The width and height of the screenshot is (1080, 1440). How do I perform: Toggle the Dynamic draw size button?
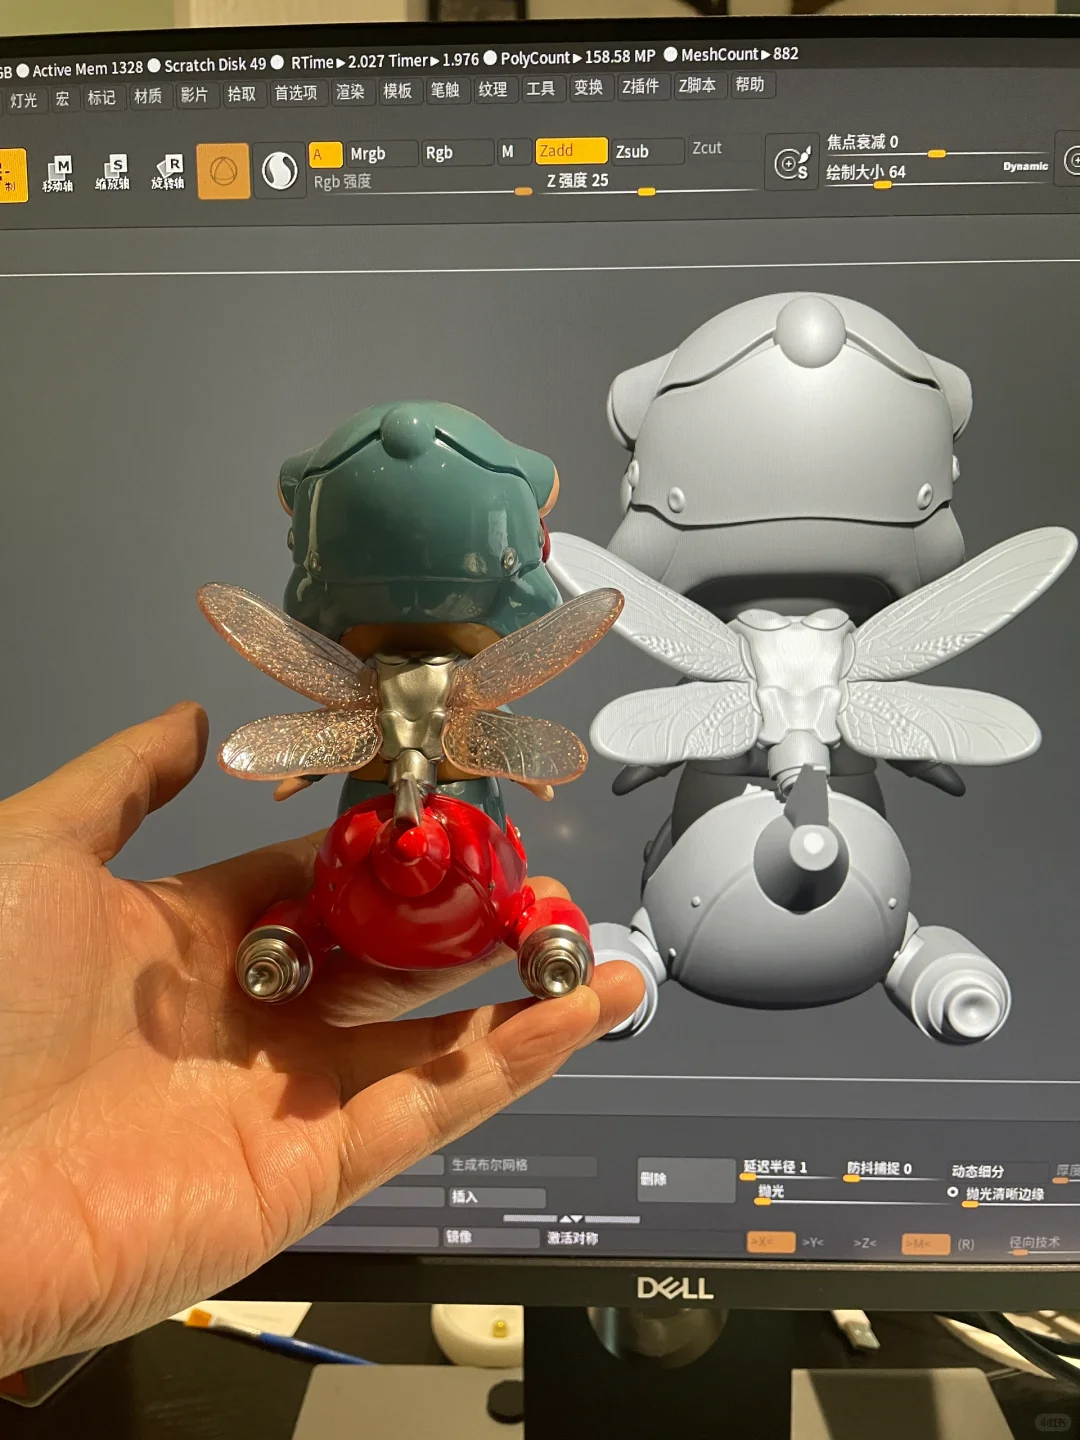[x=1025, y=166]
